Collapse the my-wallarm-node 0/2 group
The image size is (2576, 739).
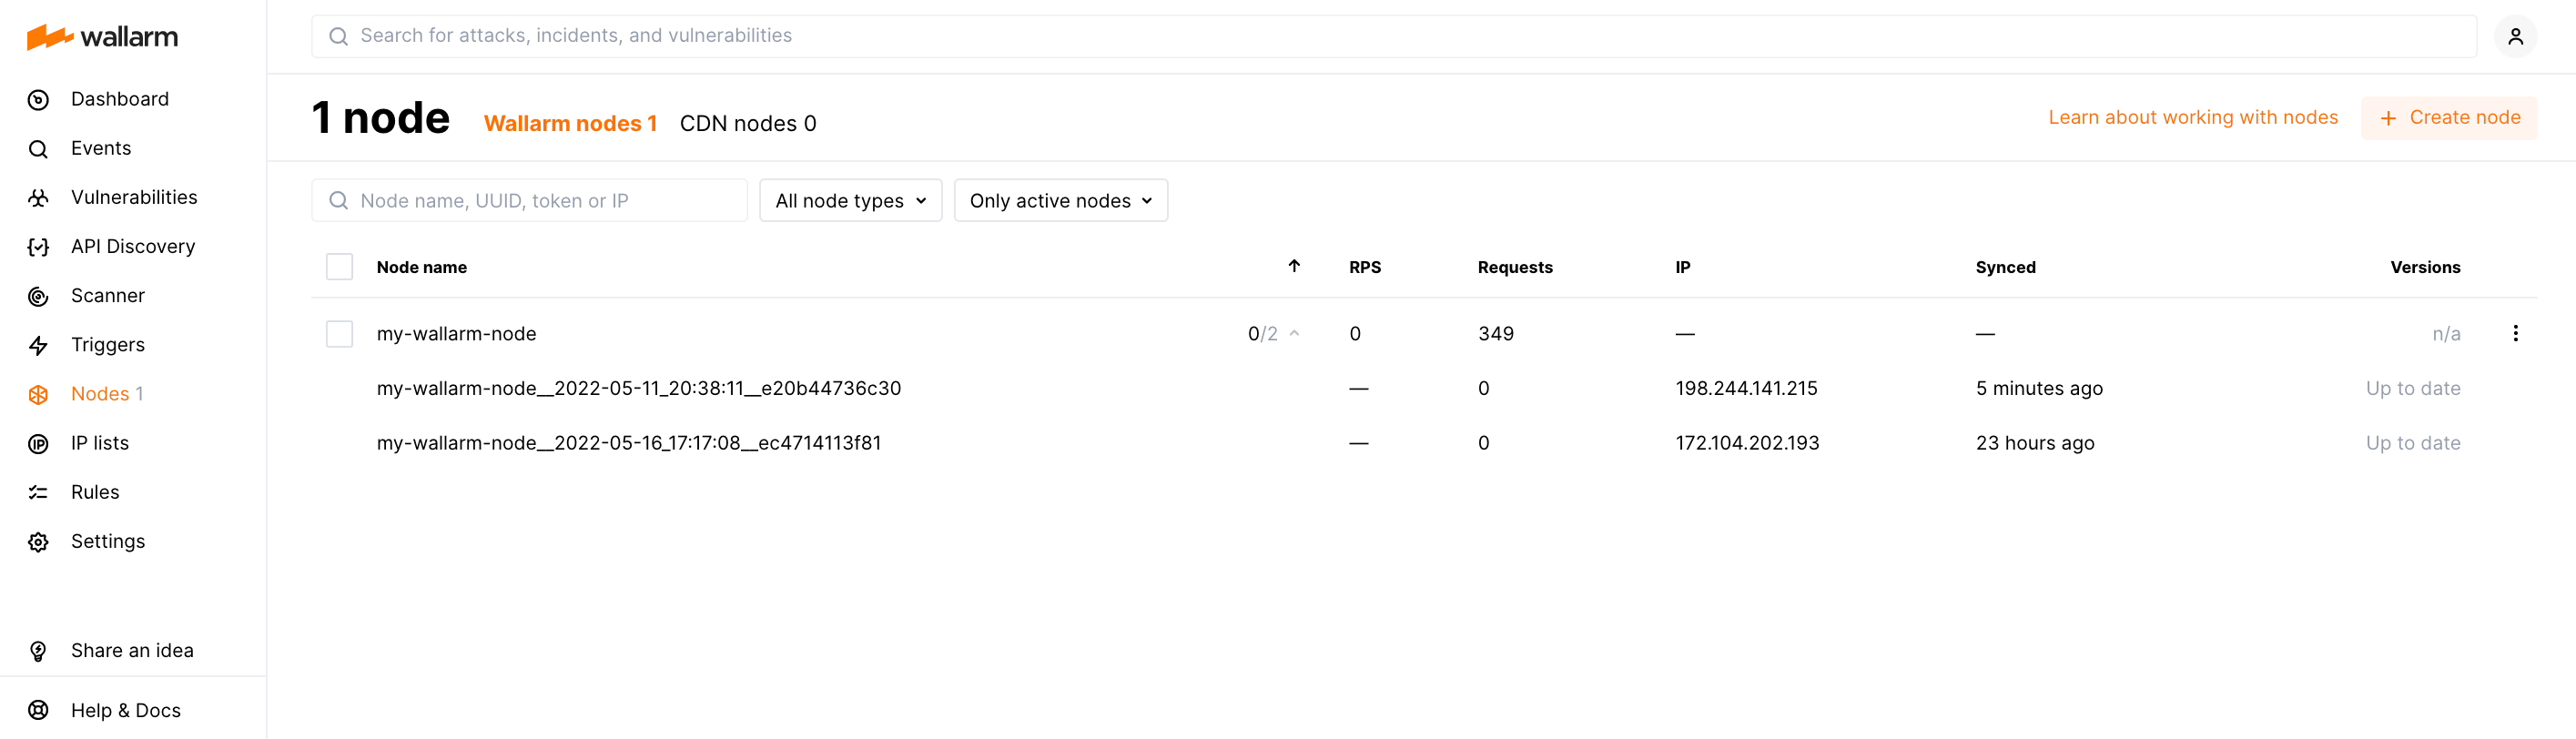1294,334
